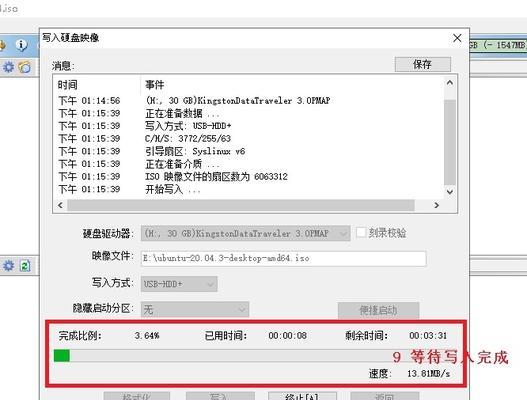527x400 pixels.
Task: Click the log horizontal scroll-left arrow
Action: tap(60, 205)
